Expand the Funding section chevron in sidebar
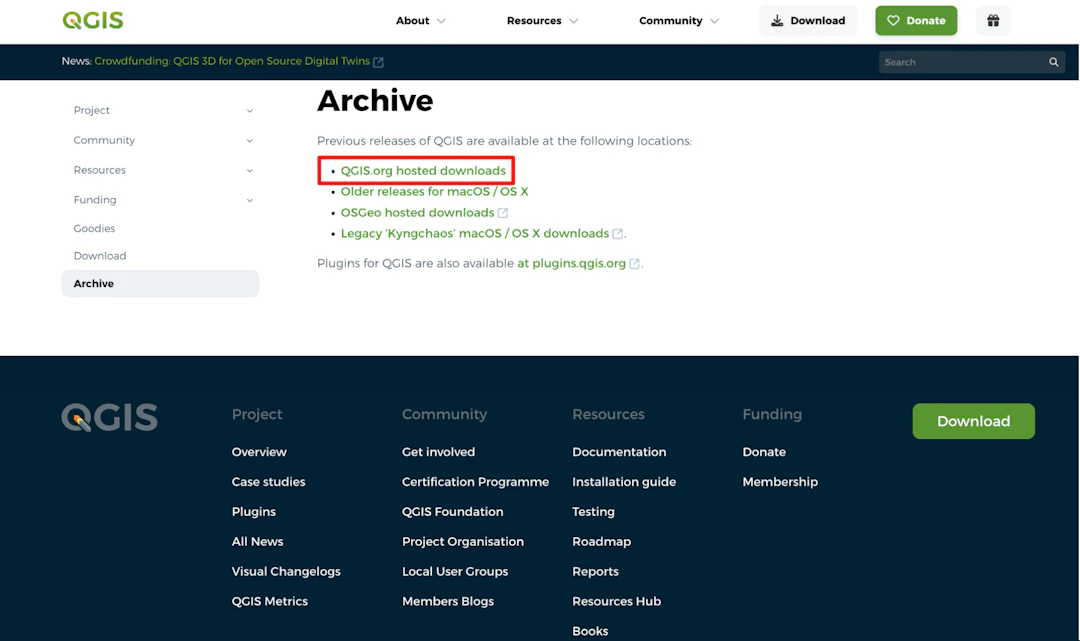This screenshot has height=641, width=1080. point(249,200)
